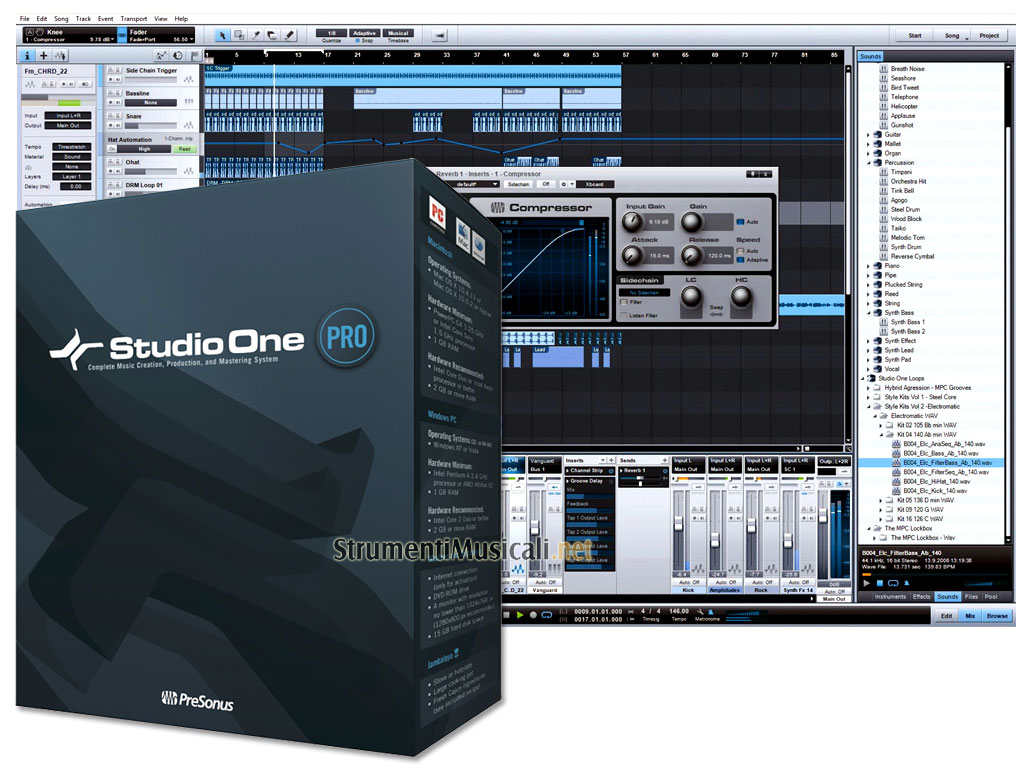Open the Inspector with the 'i' button
The height and width of the screenshot is (768, 1024).
pyautogui.click(x=27, y=56)
